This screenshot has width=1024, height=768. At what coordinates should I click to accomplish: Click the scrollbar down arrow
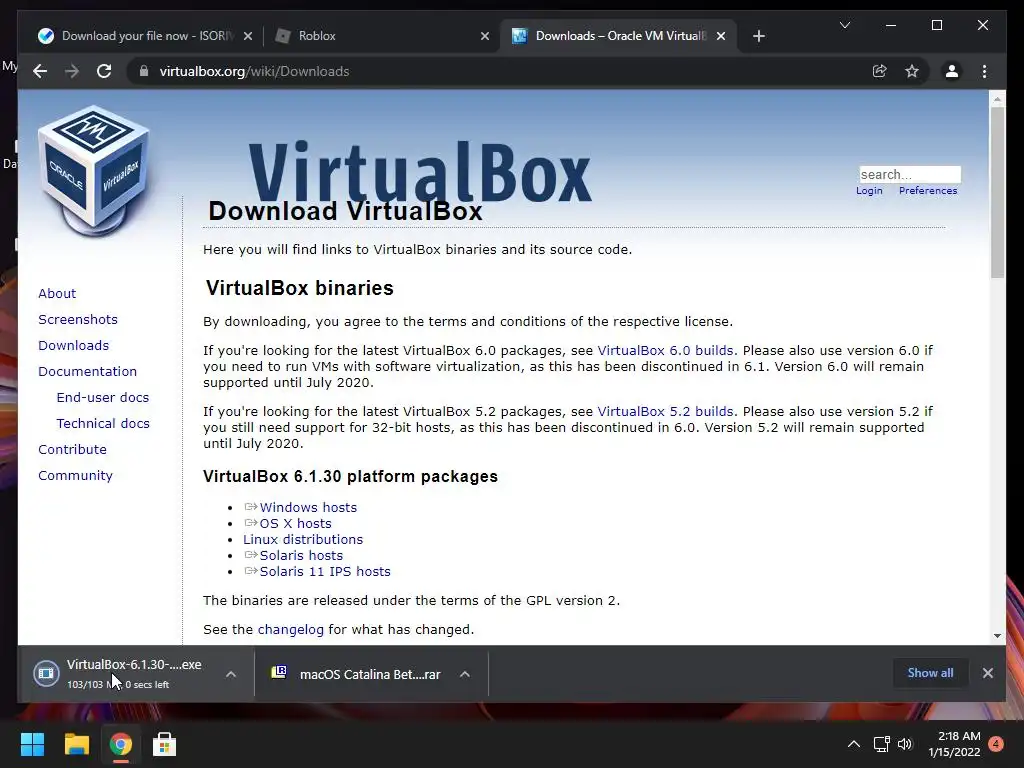pos(997,635)
